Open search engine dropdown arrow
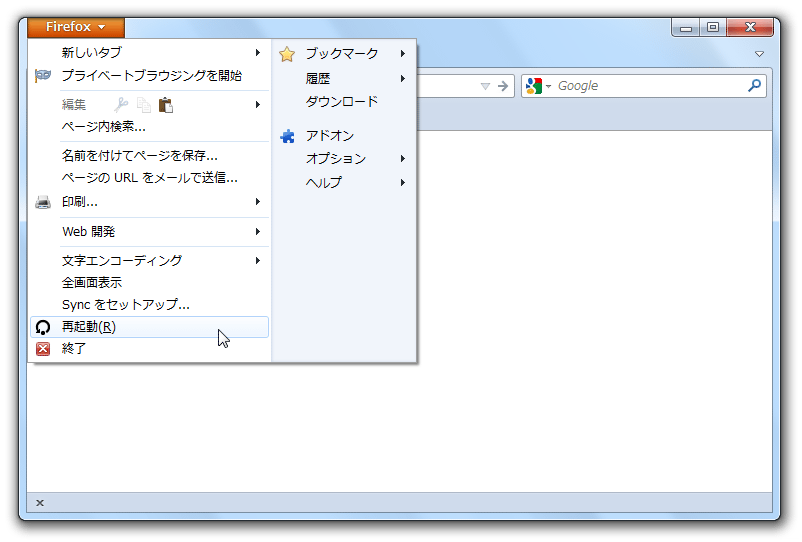 coord(548,86)
